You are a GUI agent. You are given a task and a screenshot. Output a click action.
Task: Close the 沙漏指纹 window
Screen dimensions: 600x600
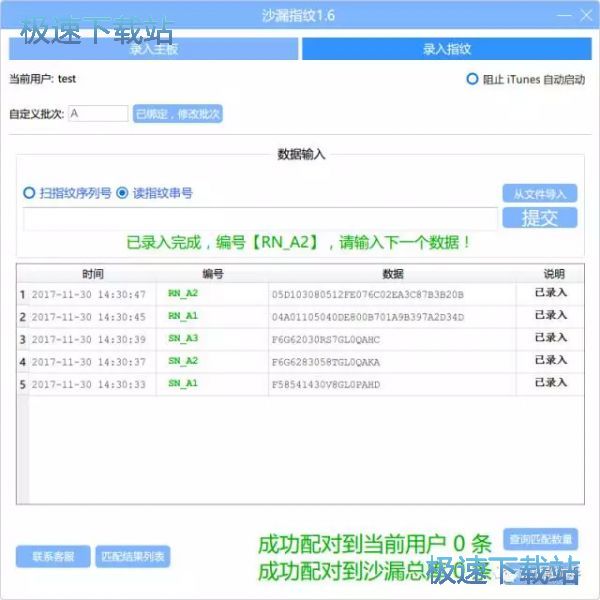(586, 16)
